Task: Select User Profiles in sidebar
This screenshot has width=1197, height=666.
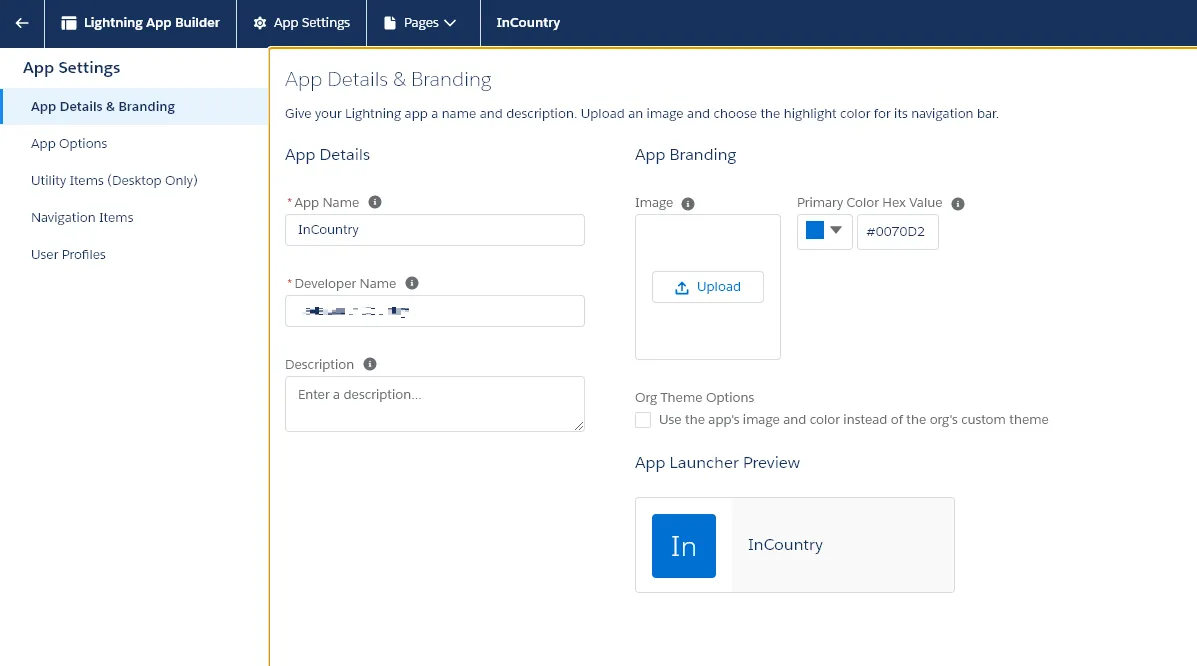Action: (68, 254)
